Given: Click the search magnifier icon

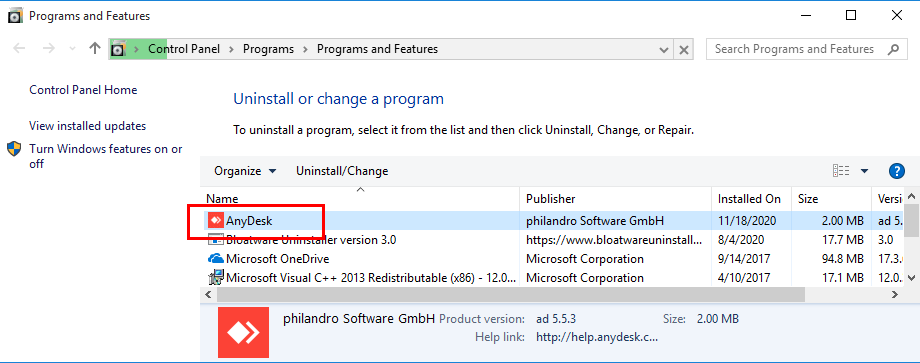Looking at the screenshot, I should [893, 49].
